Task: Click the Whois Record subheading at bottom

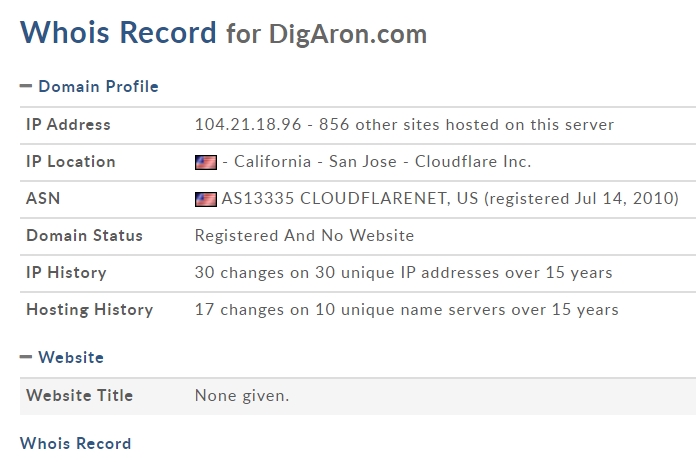Action: 75,443
